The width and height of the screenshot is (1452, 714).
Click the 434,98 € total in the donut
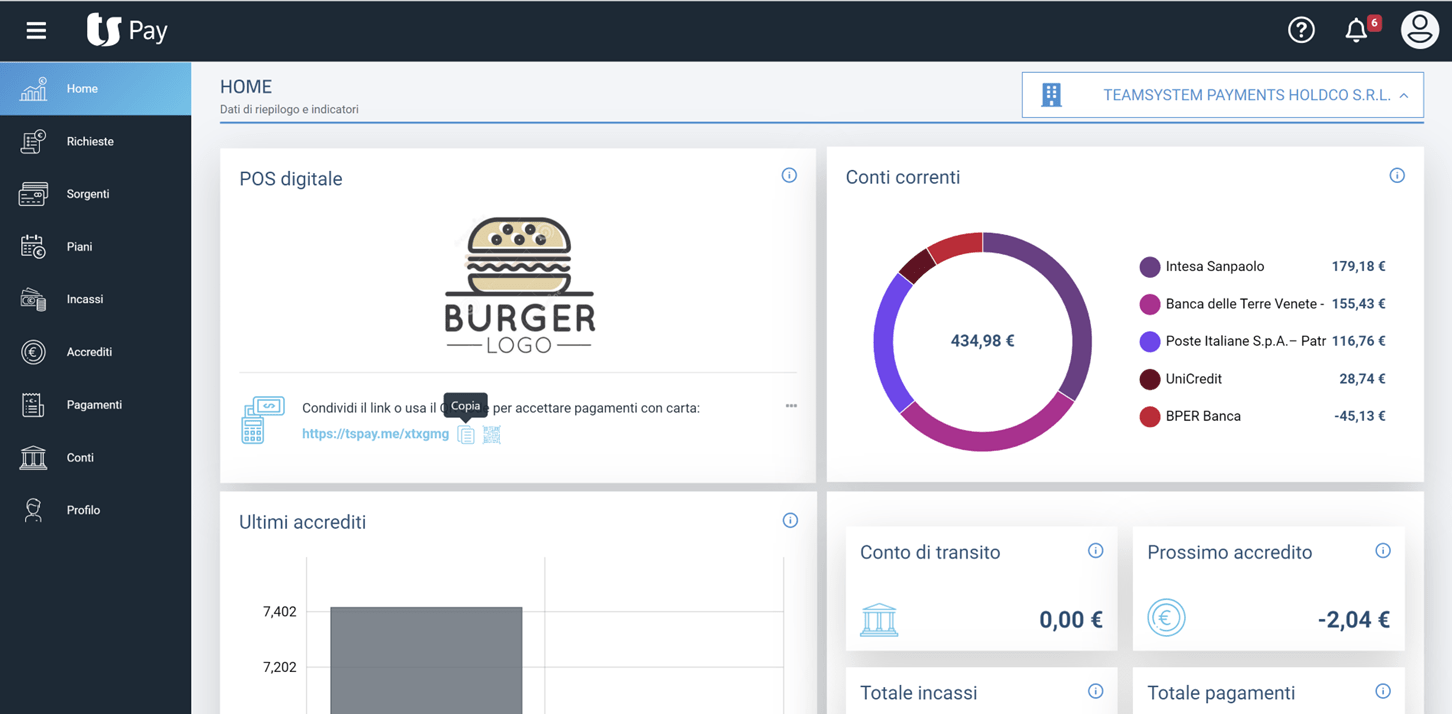(982, 341)
